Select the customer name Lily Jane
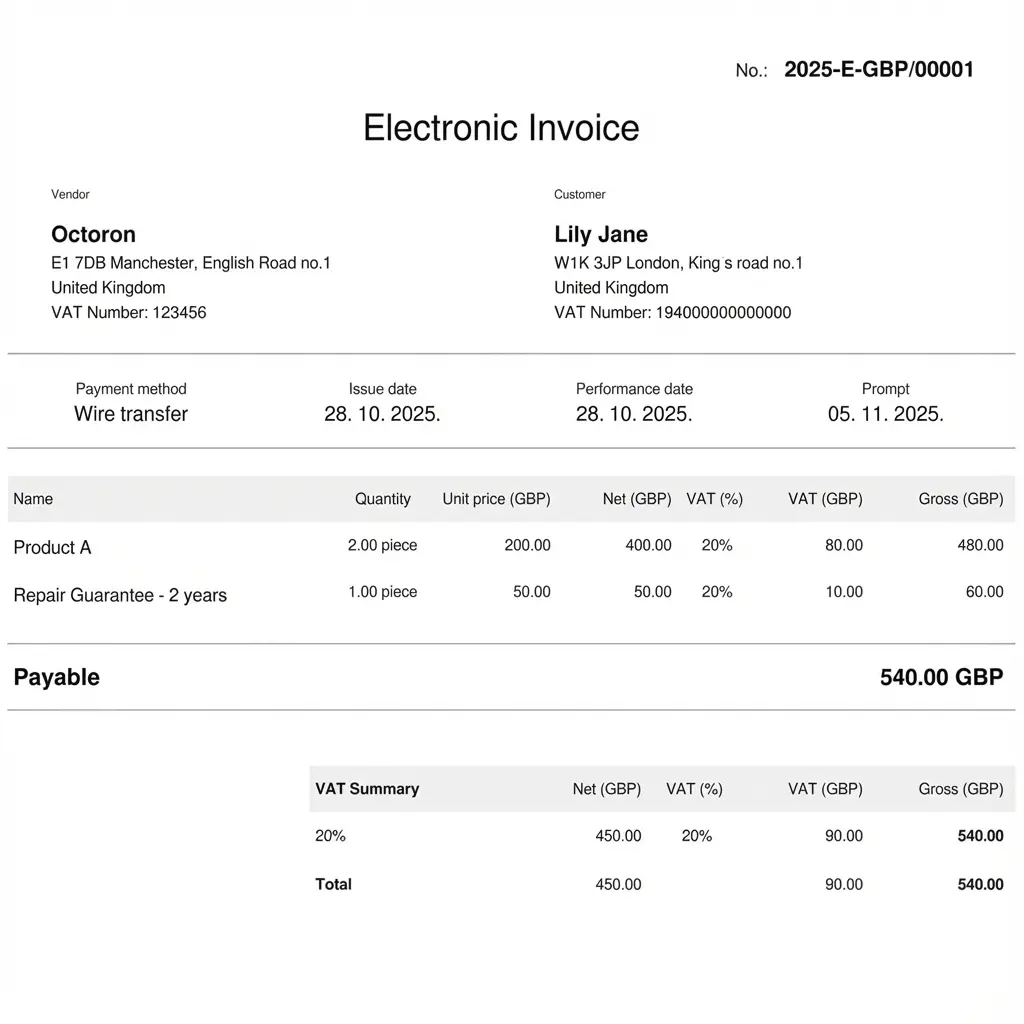This screenshot has width=1024, height=1024. click(601, 235)
